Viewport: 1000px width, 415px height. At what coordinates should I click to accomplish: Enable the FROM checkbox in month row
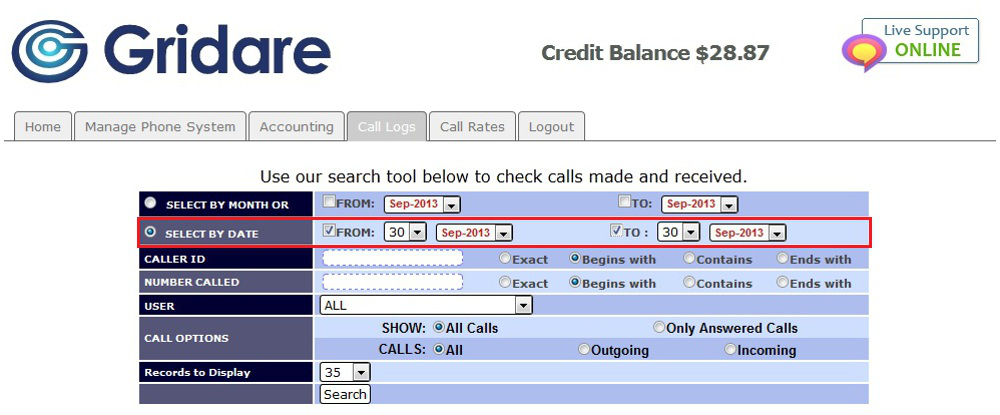pos(329,203)
